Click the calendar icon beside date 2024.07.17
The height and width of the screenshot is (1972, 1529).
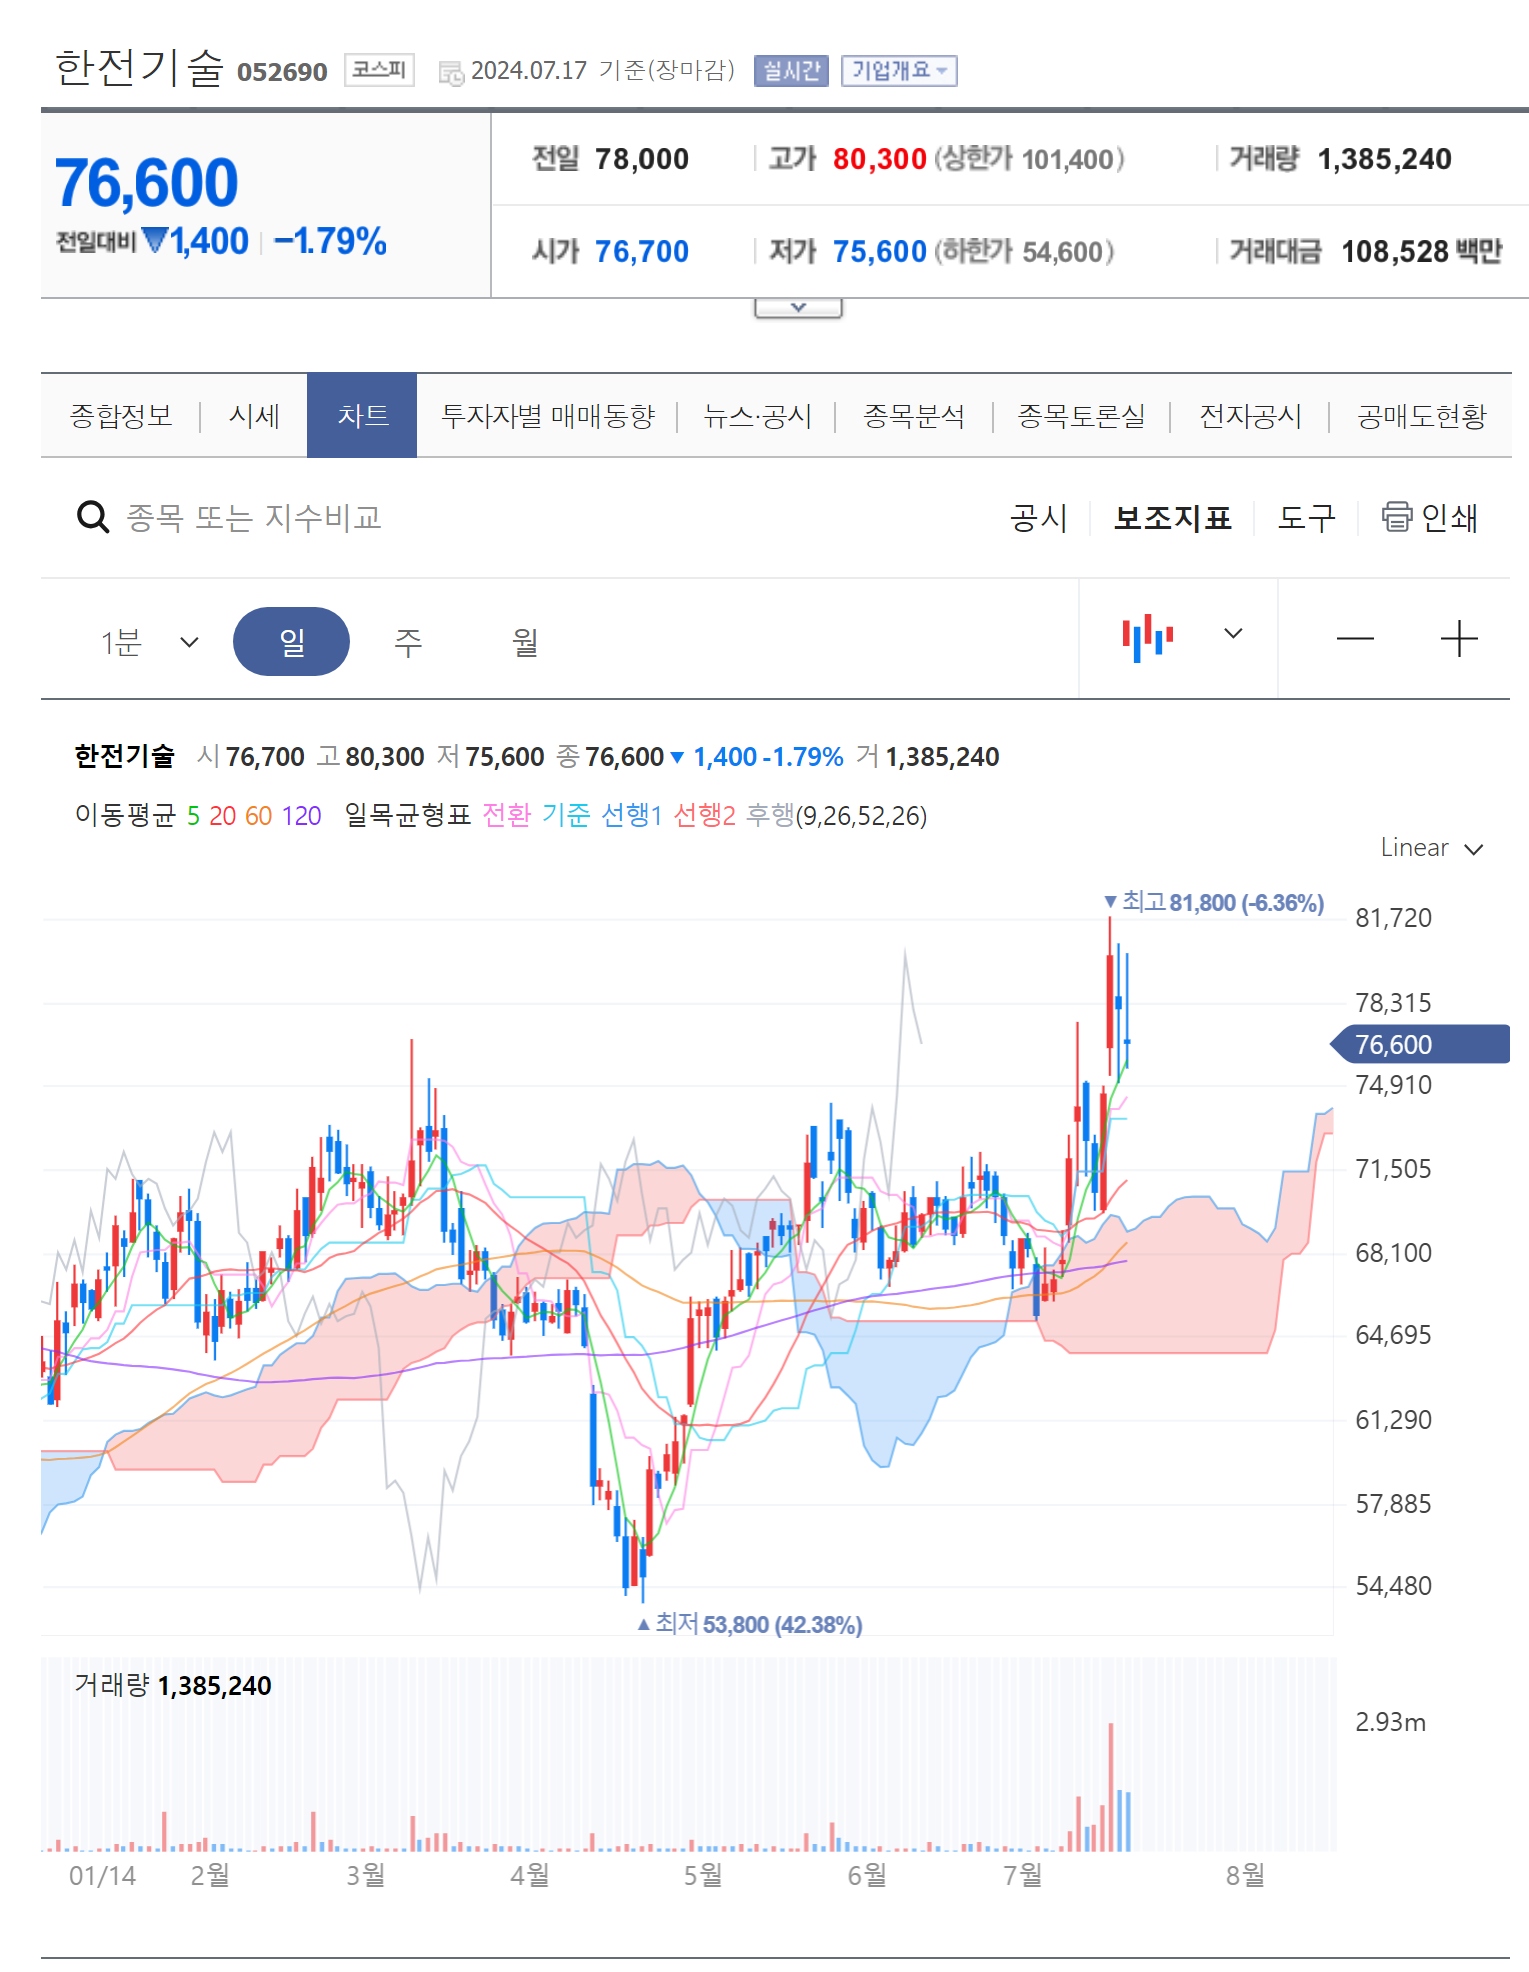pos(449,70)
